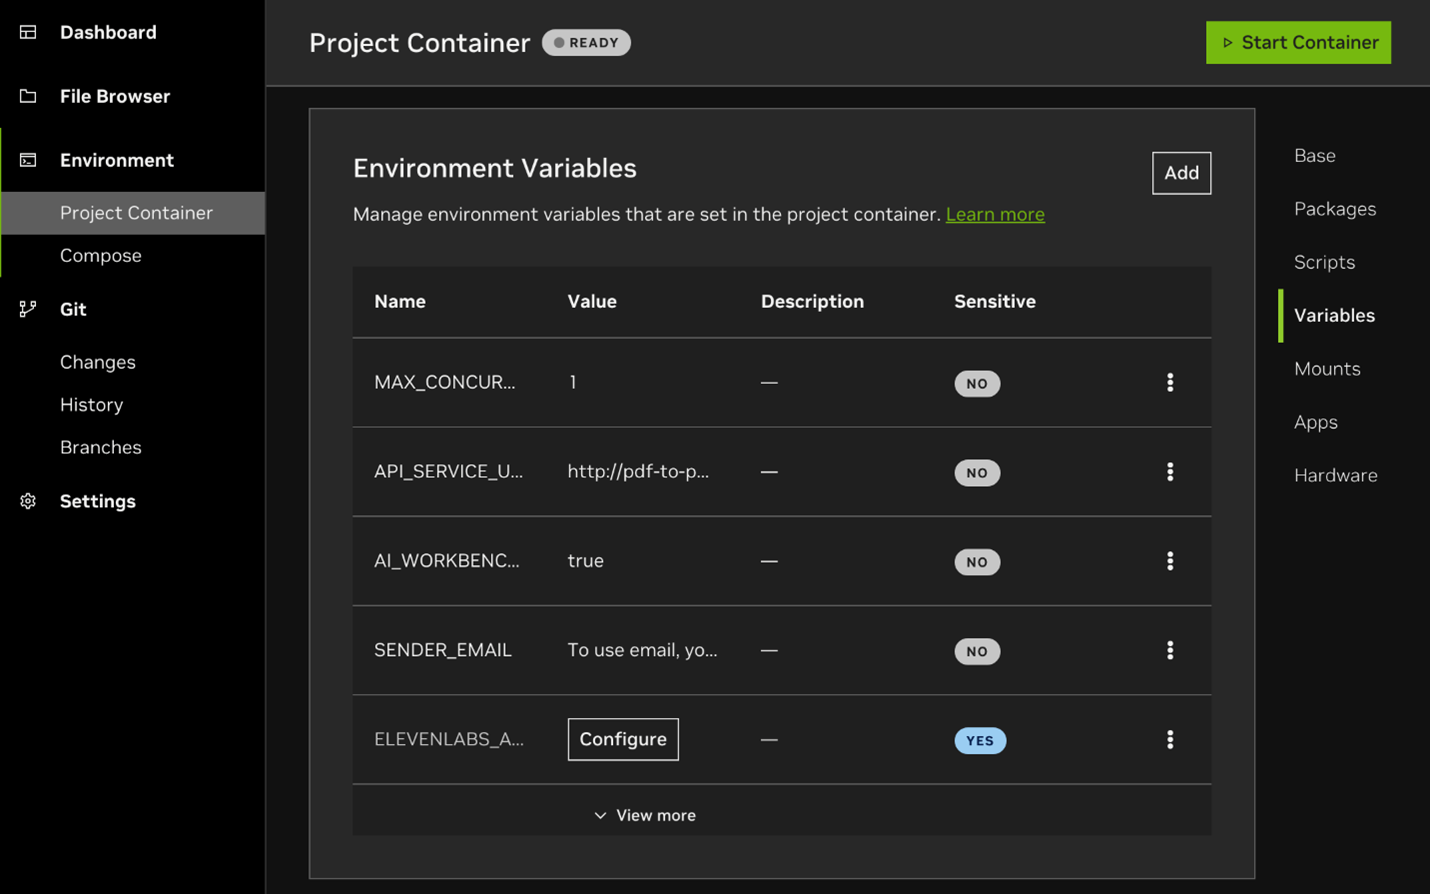Click the YES sensitive badge for ELEVENLABS_A...
This screenshot has height=894, width=1430.
[980, 740]
